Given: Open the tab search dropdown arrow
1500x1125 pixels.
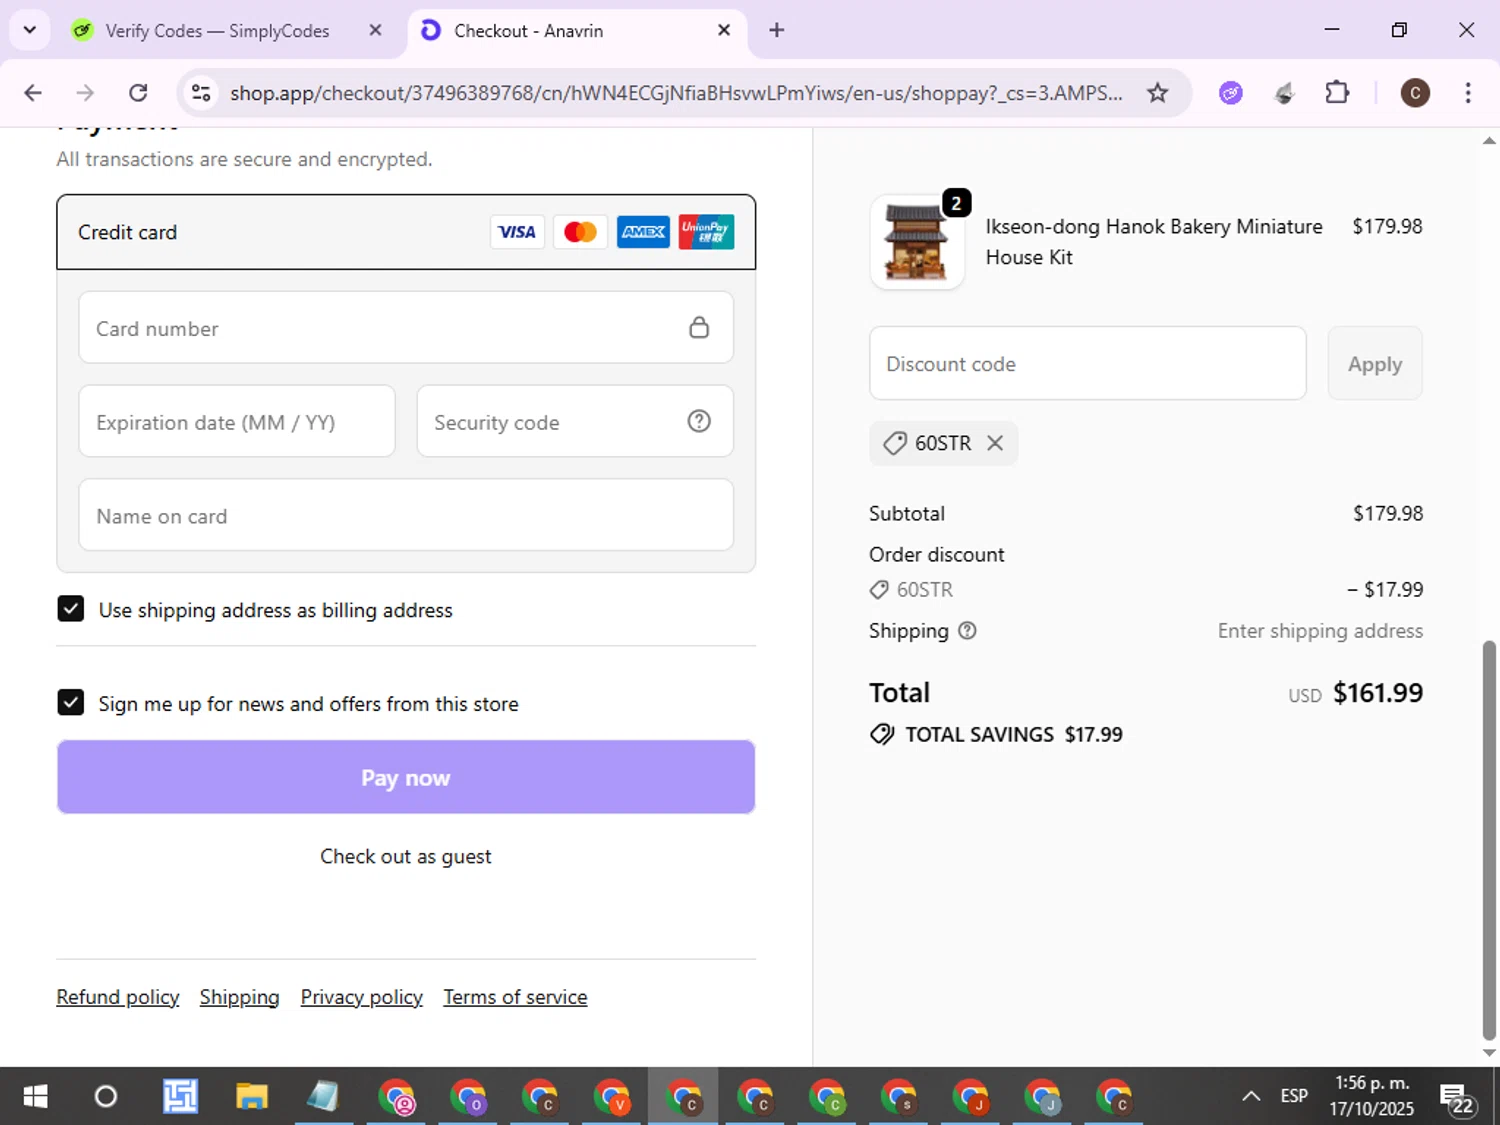Looking at the screenshot, I should [29, 30].
